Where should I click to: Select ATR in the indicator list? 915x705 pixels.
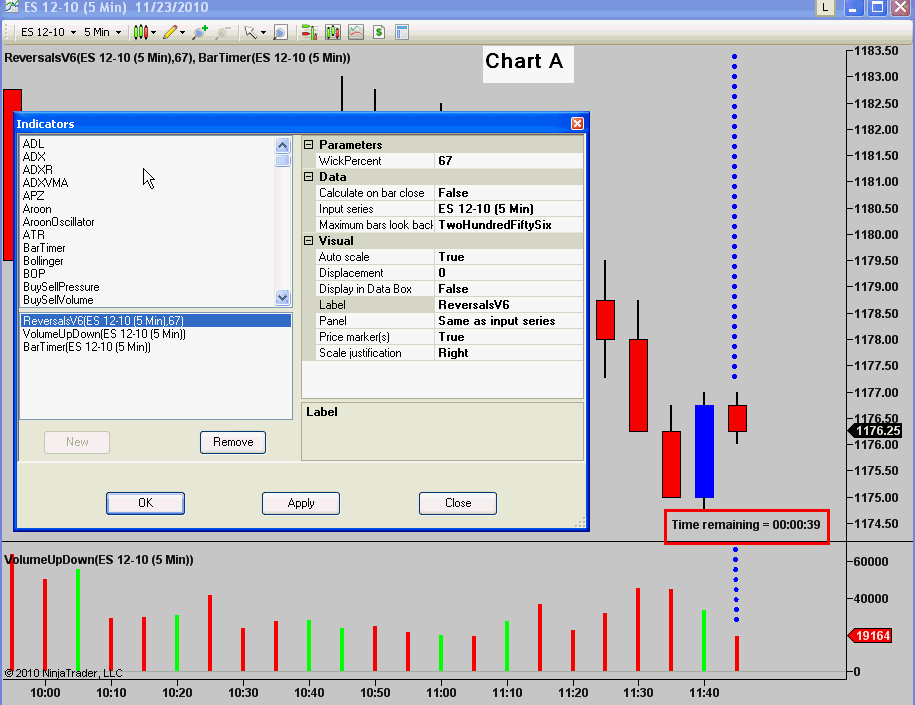pyautogui.click(x=33, y=235)
